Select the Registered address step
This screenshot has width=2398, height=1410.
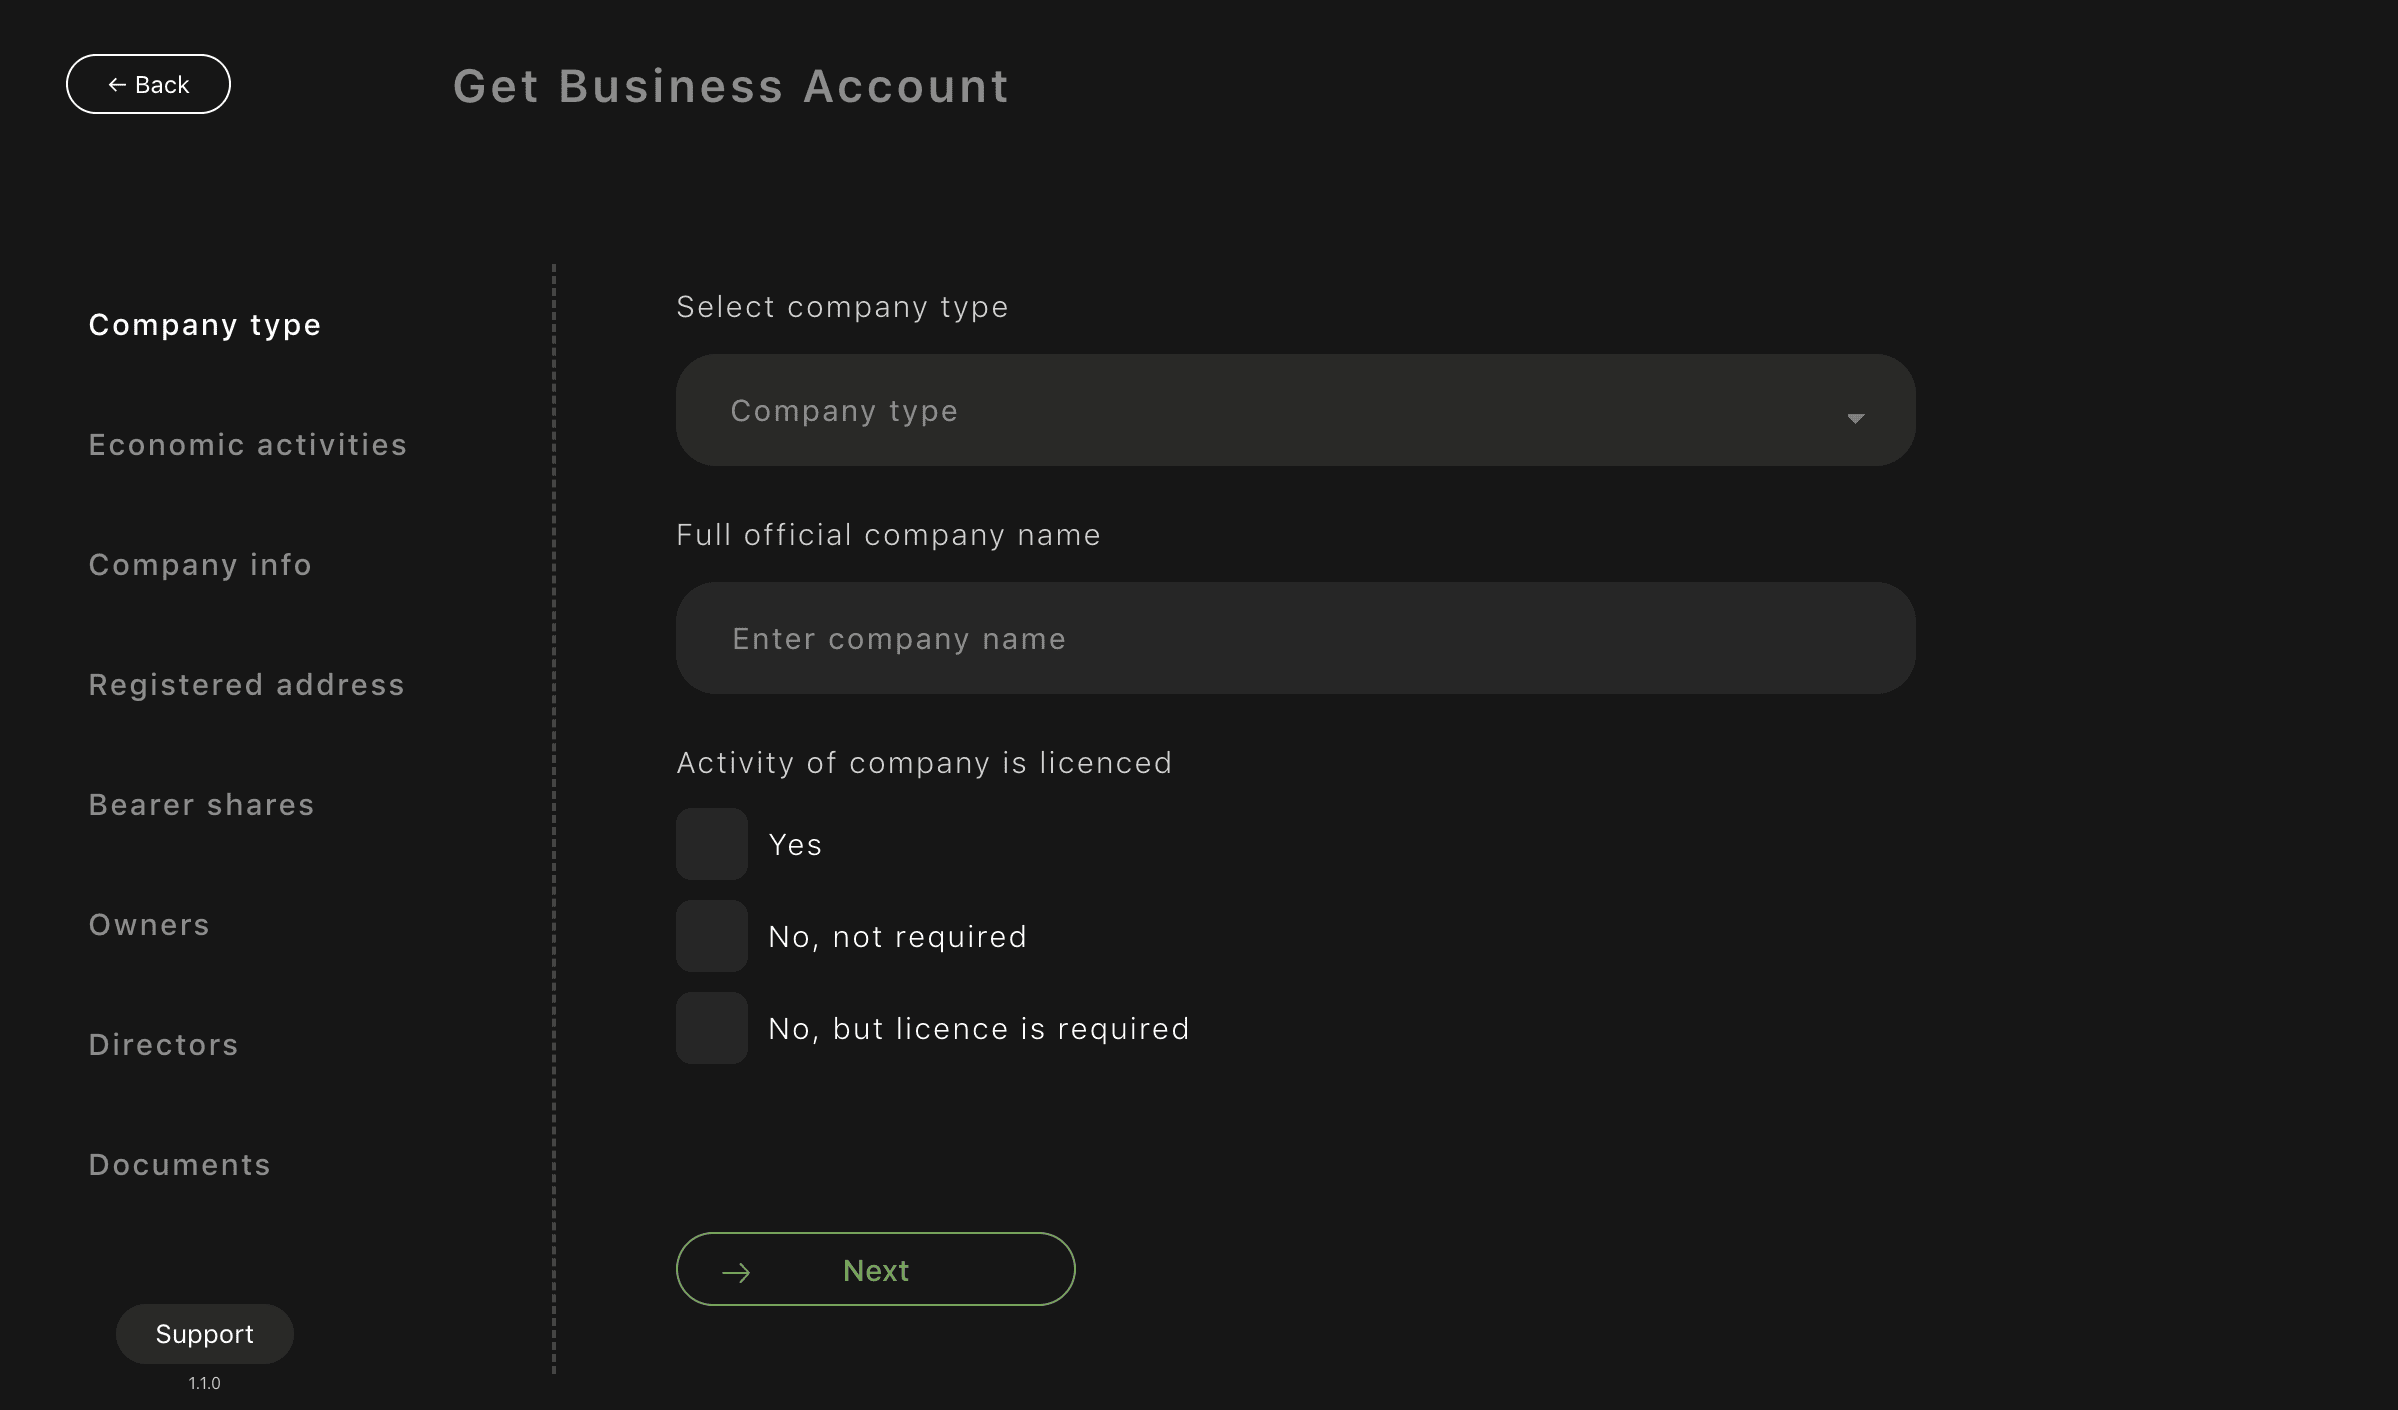pyautogui.click(x=246, y=685)
